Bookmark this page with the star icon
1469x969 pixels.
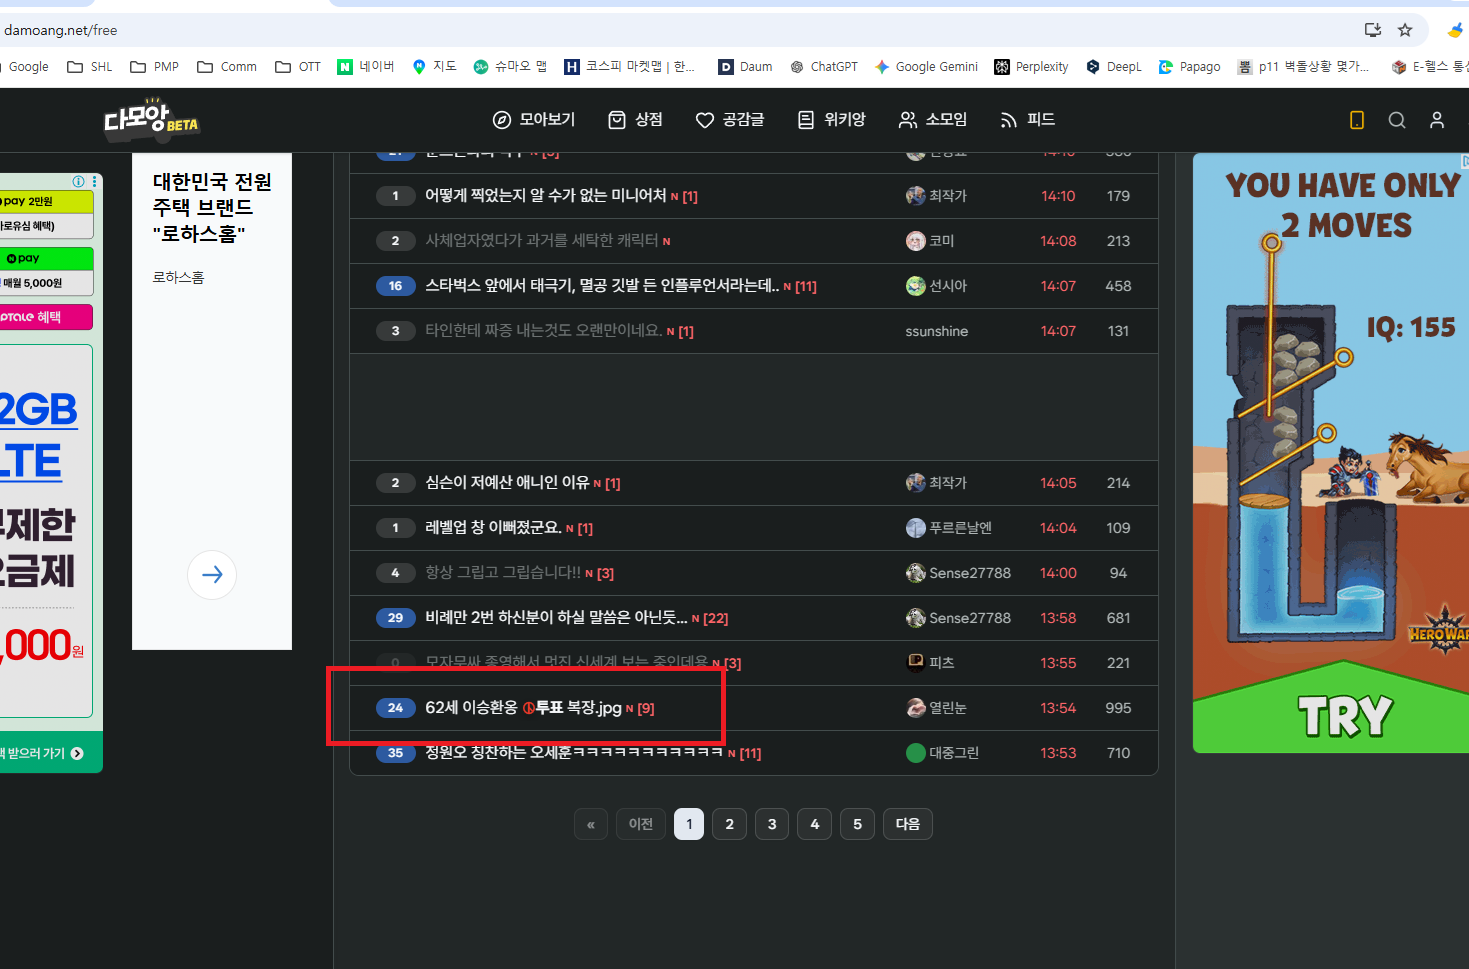1405,30
